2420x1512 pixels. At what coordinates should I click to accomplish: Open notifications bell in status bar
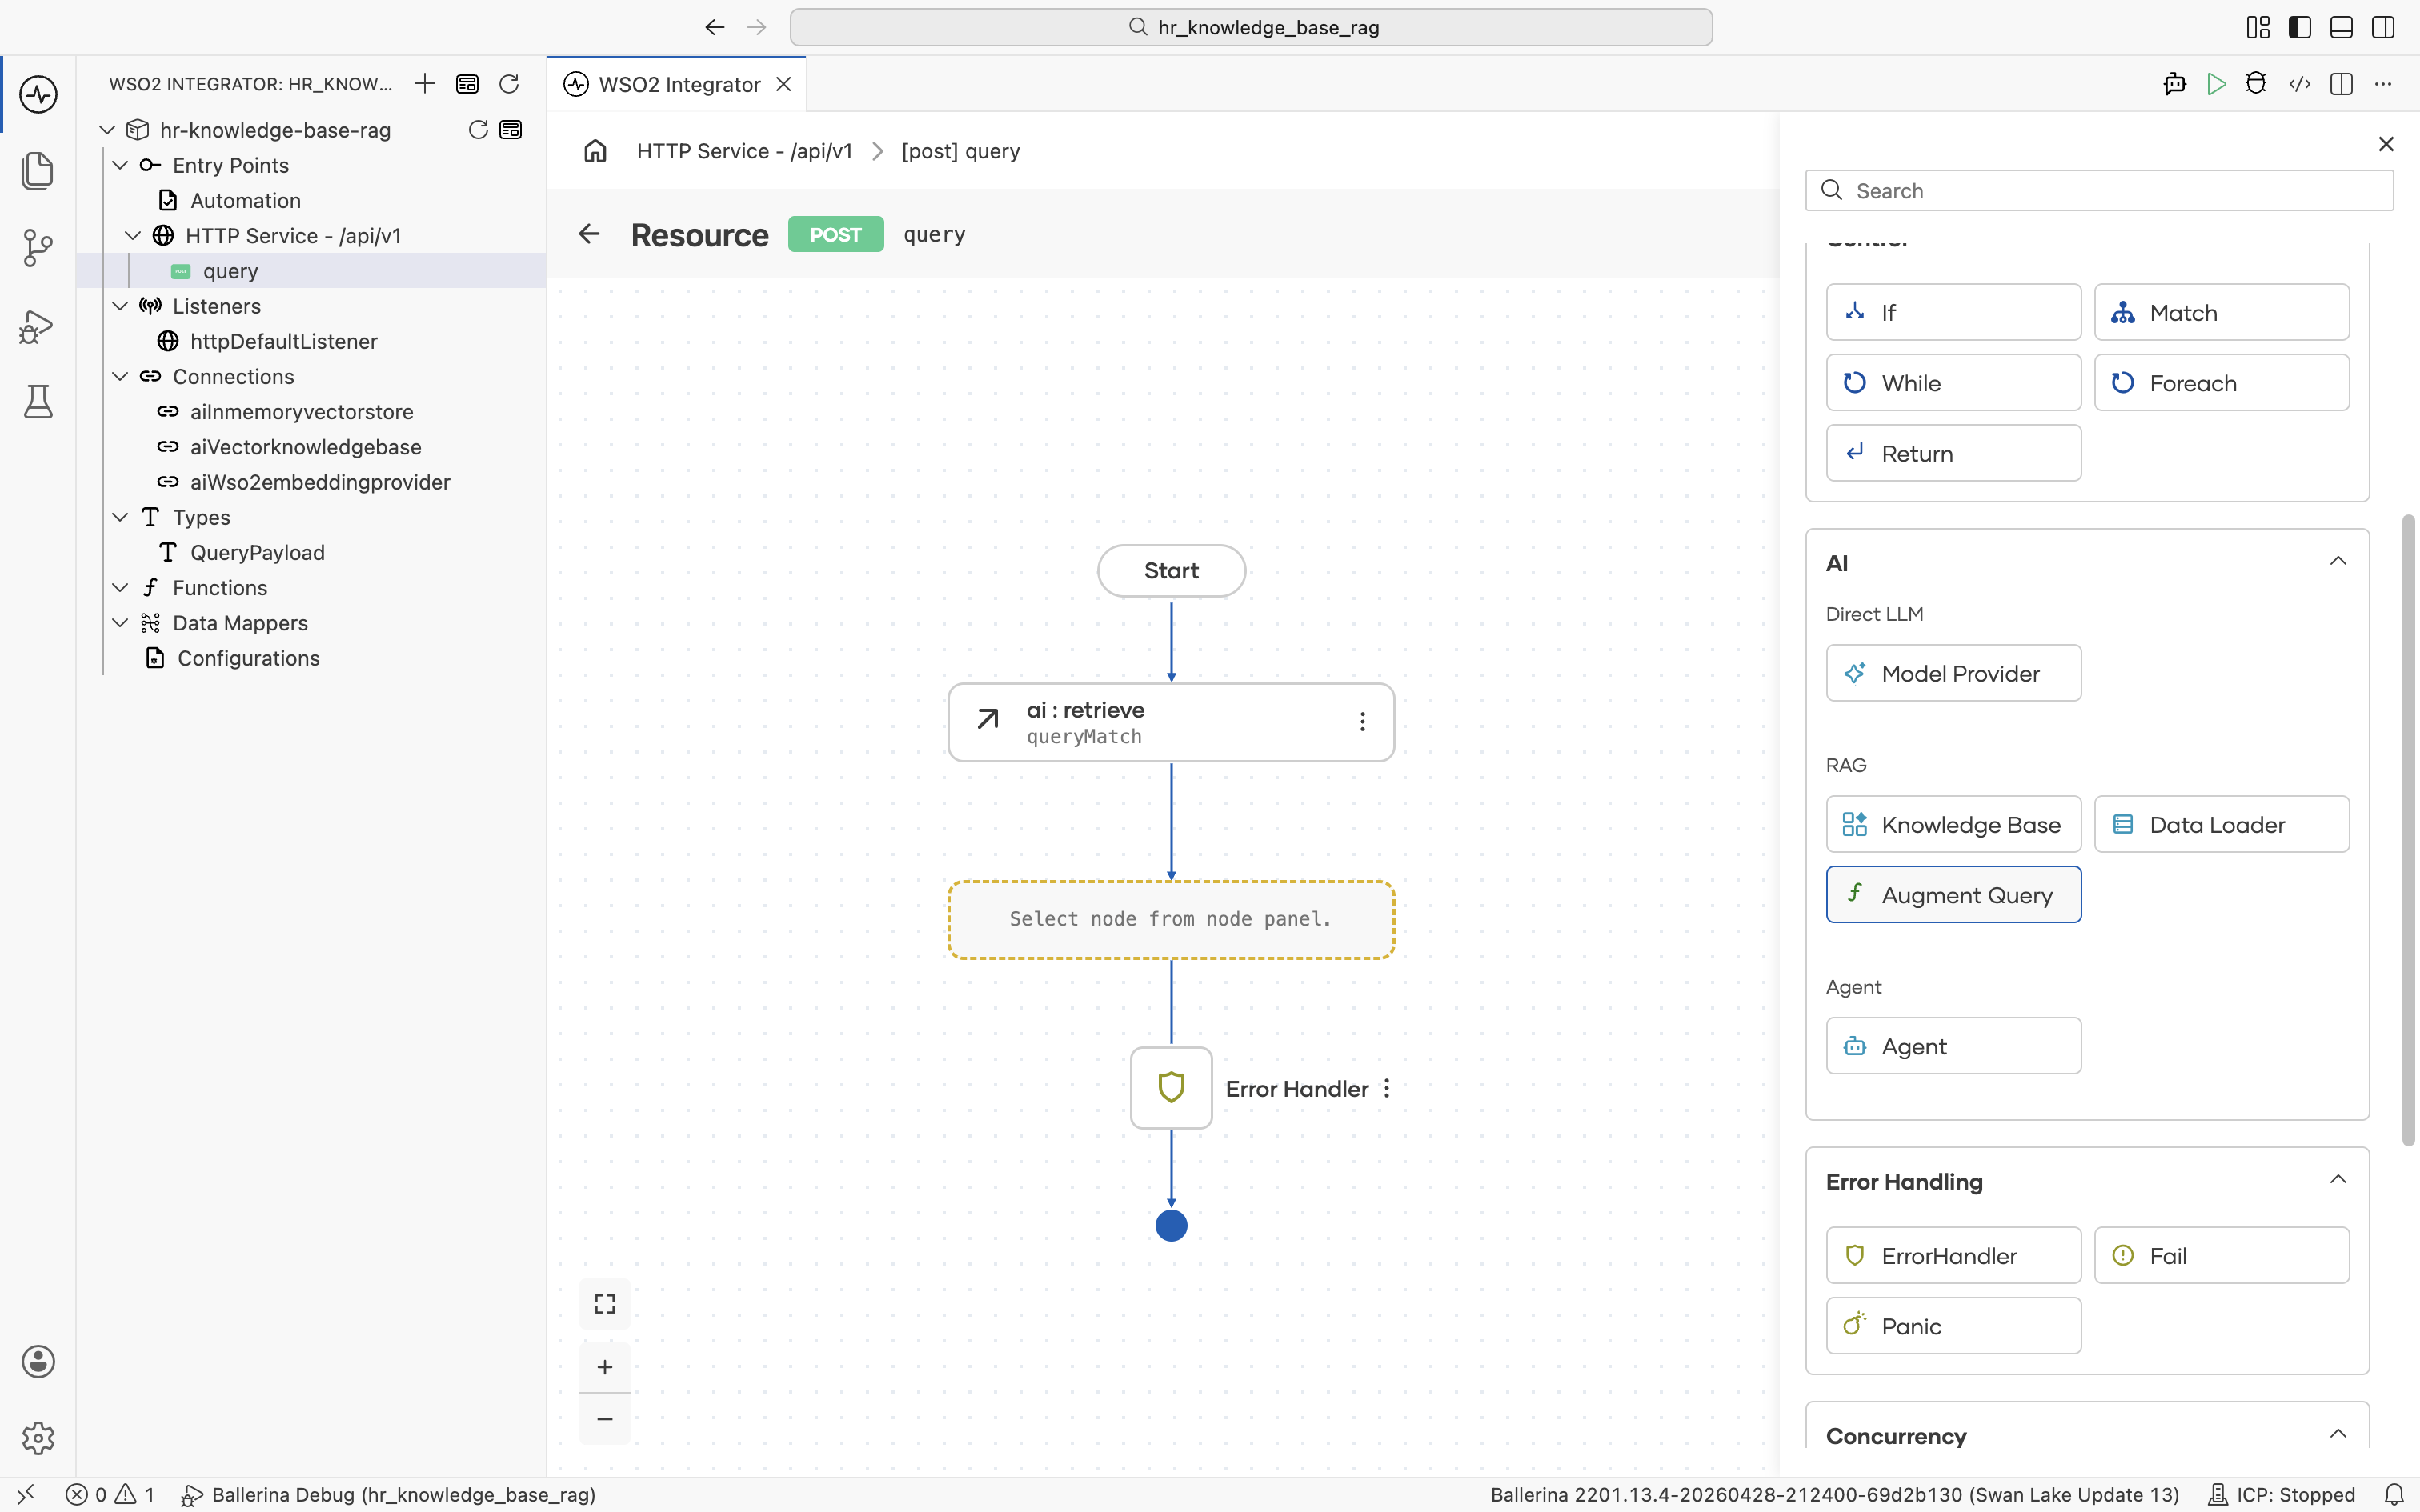click(x=2393, y=1495)
